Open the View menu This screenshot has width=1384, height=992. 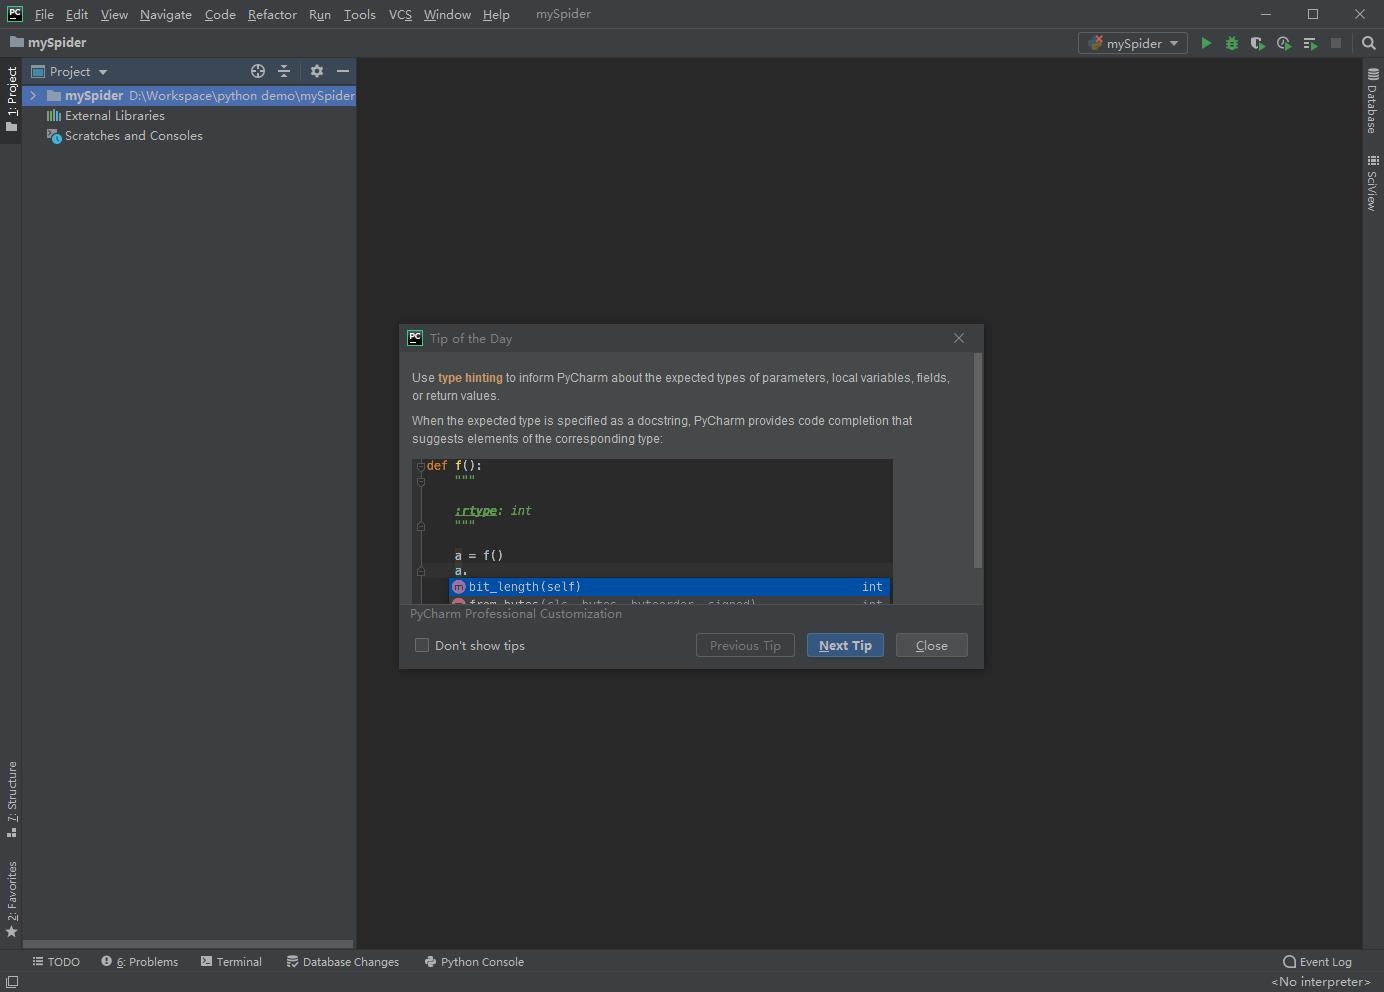tap(114, 14)
